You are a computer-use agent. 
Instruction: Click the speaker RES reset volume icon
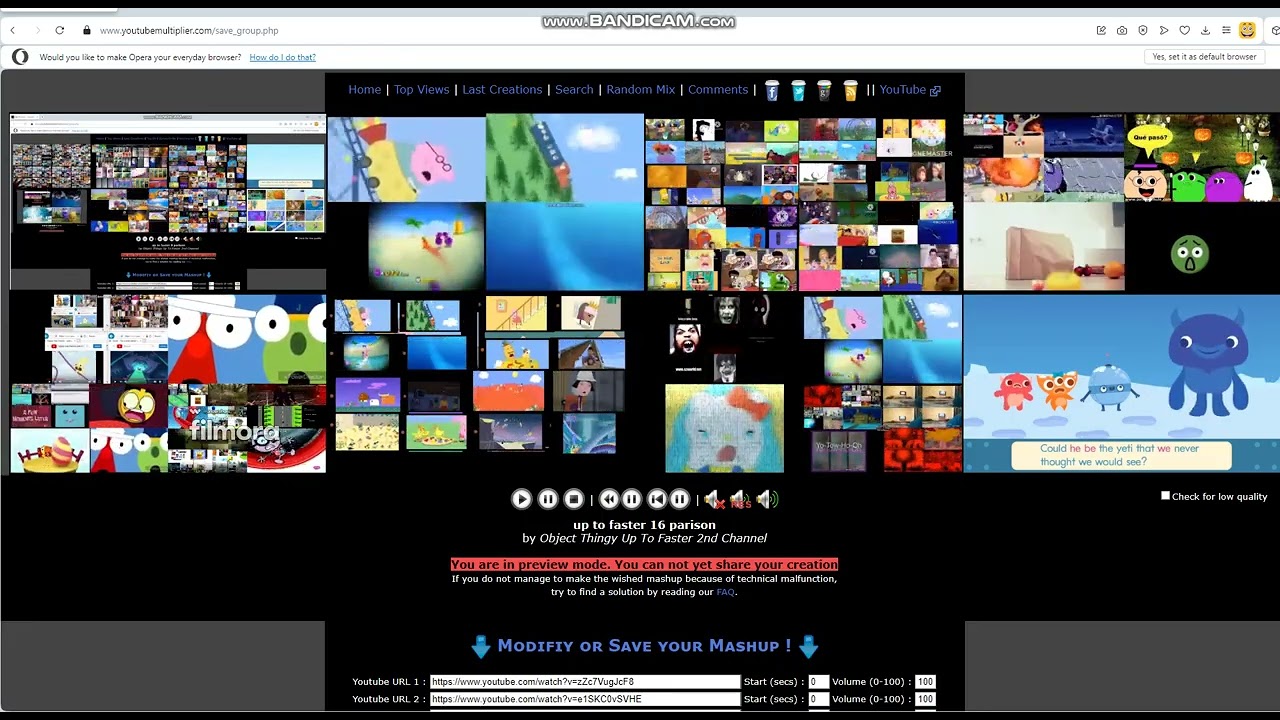click(x=740, y=499)
